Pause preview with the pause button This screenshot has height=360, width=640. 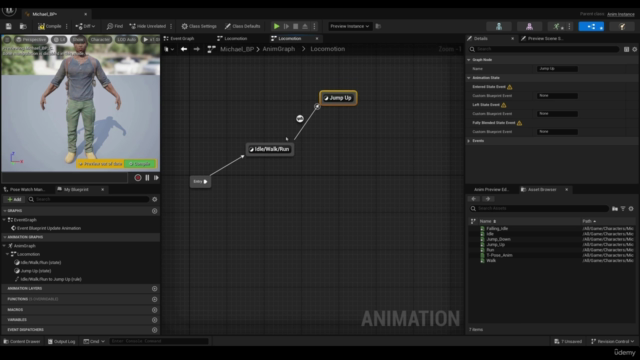pyautogui.click(x=147, y=178)
